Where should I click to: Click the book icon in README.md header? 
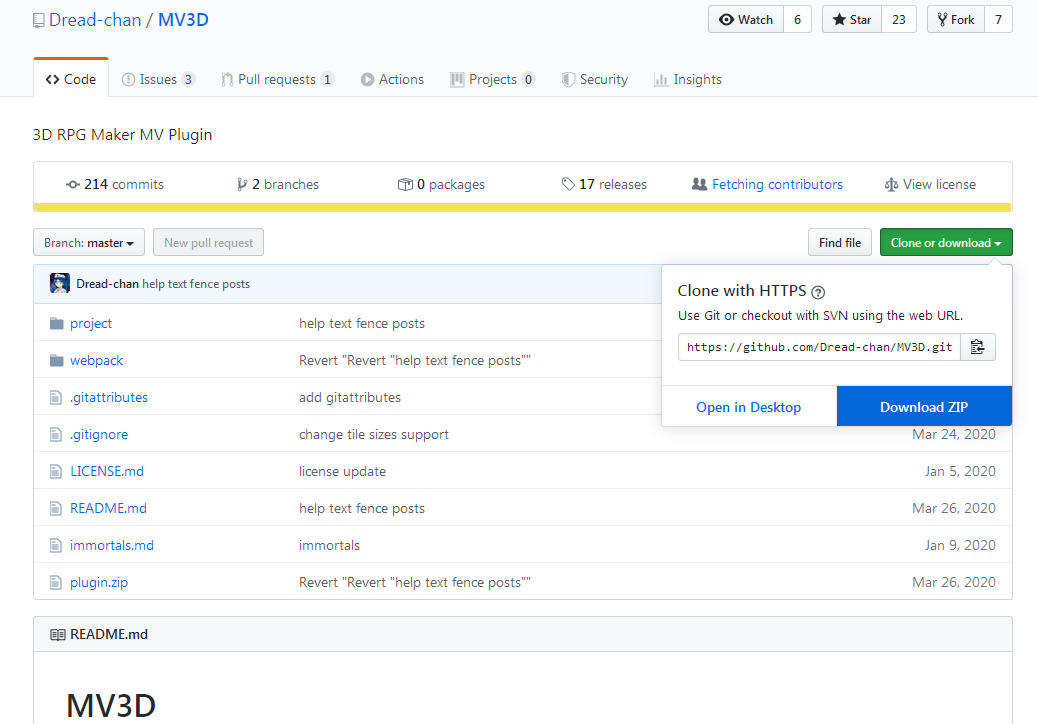click(58, 635)
